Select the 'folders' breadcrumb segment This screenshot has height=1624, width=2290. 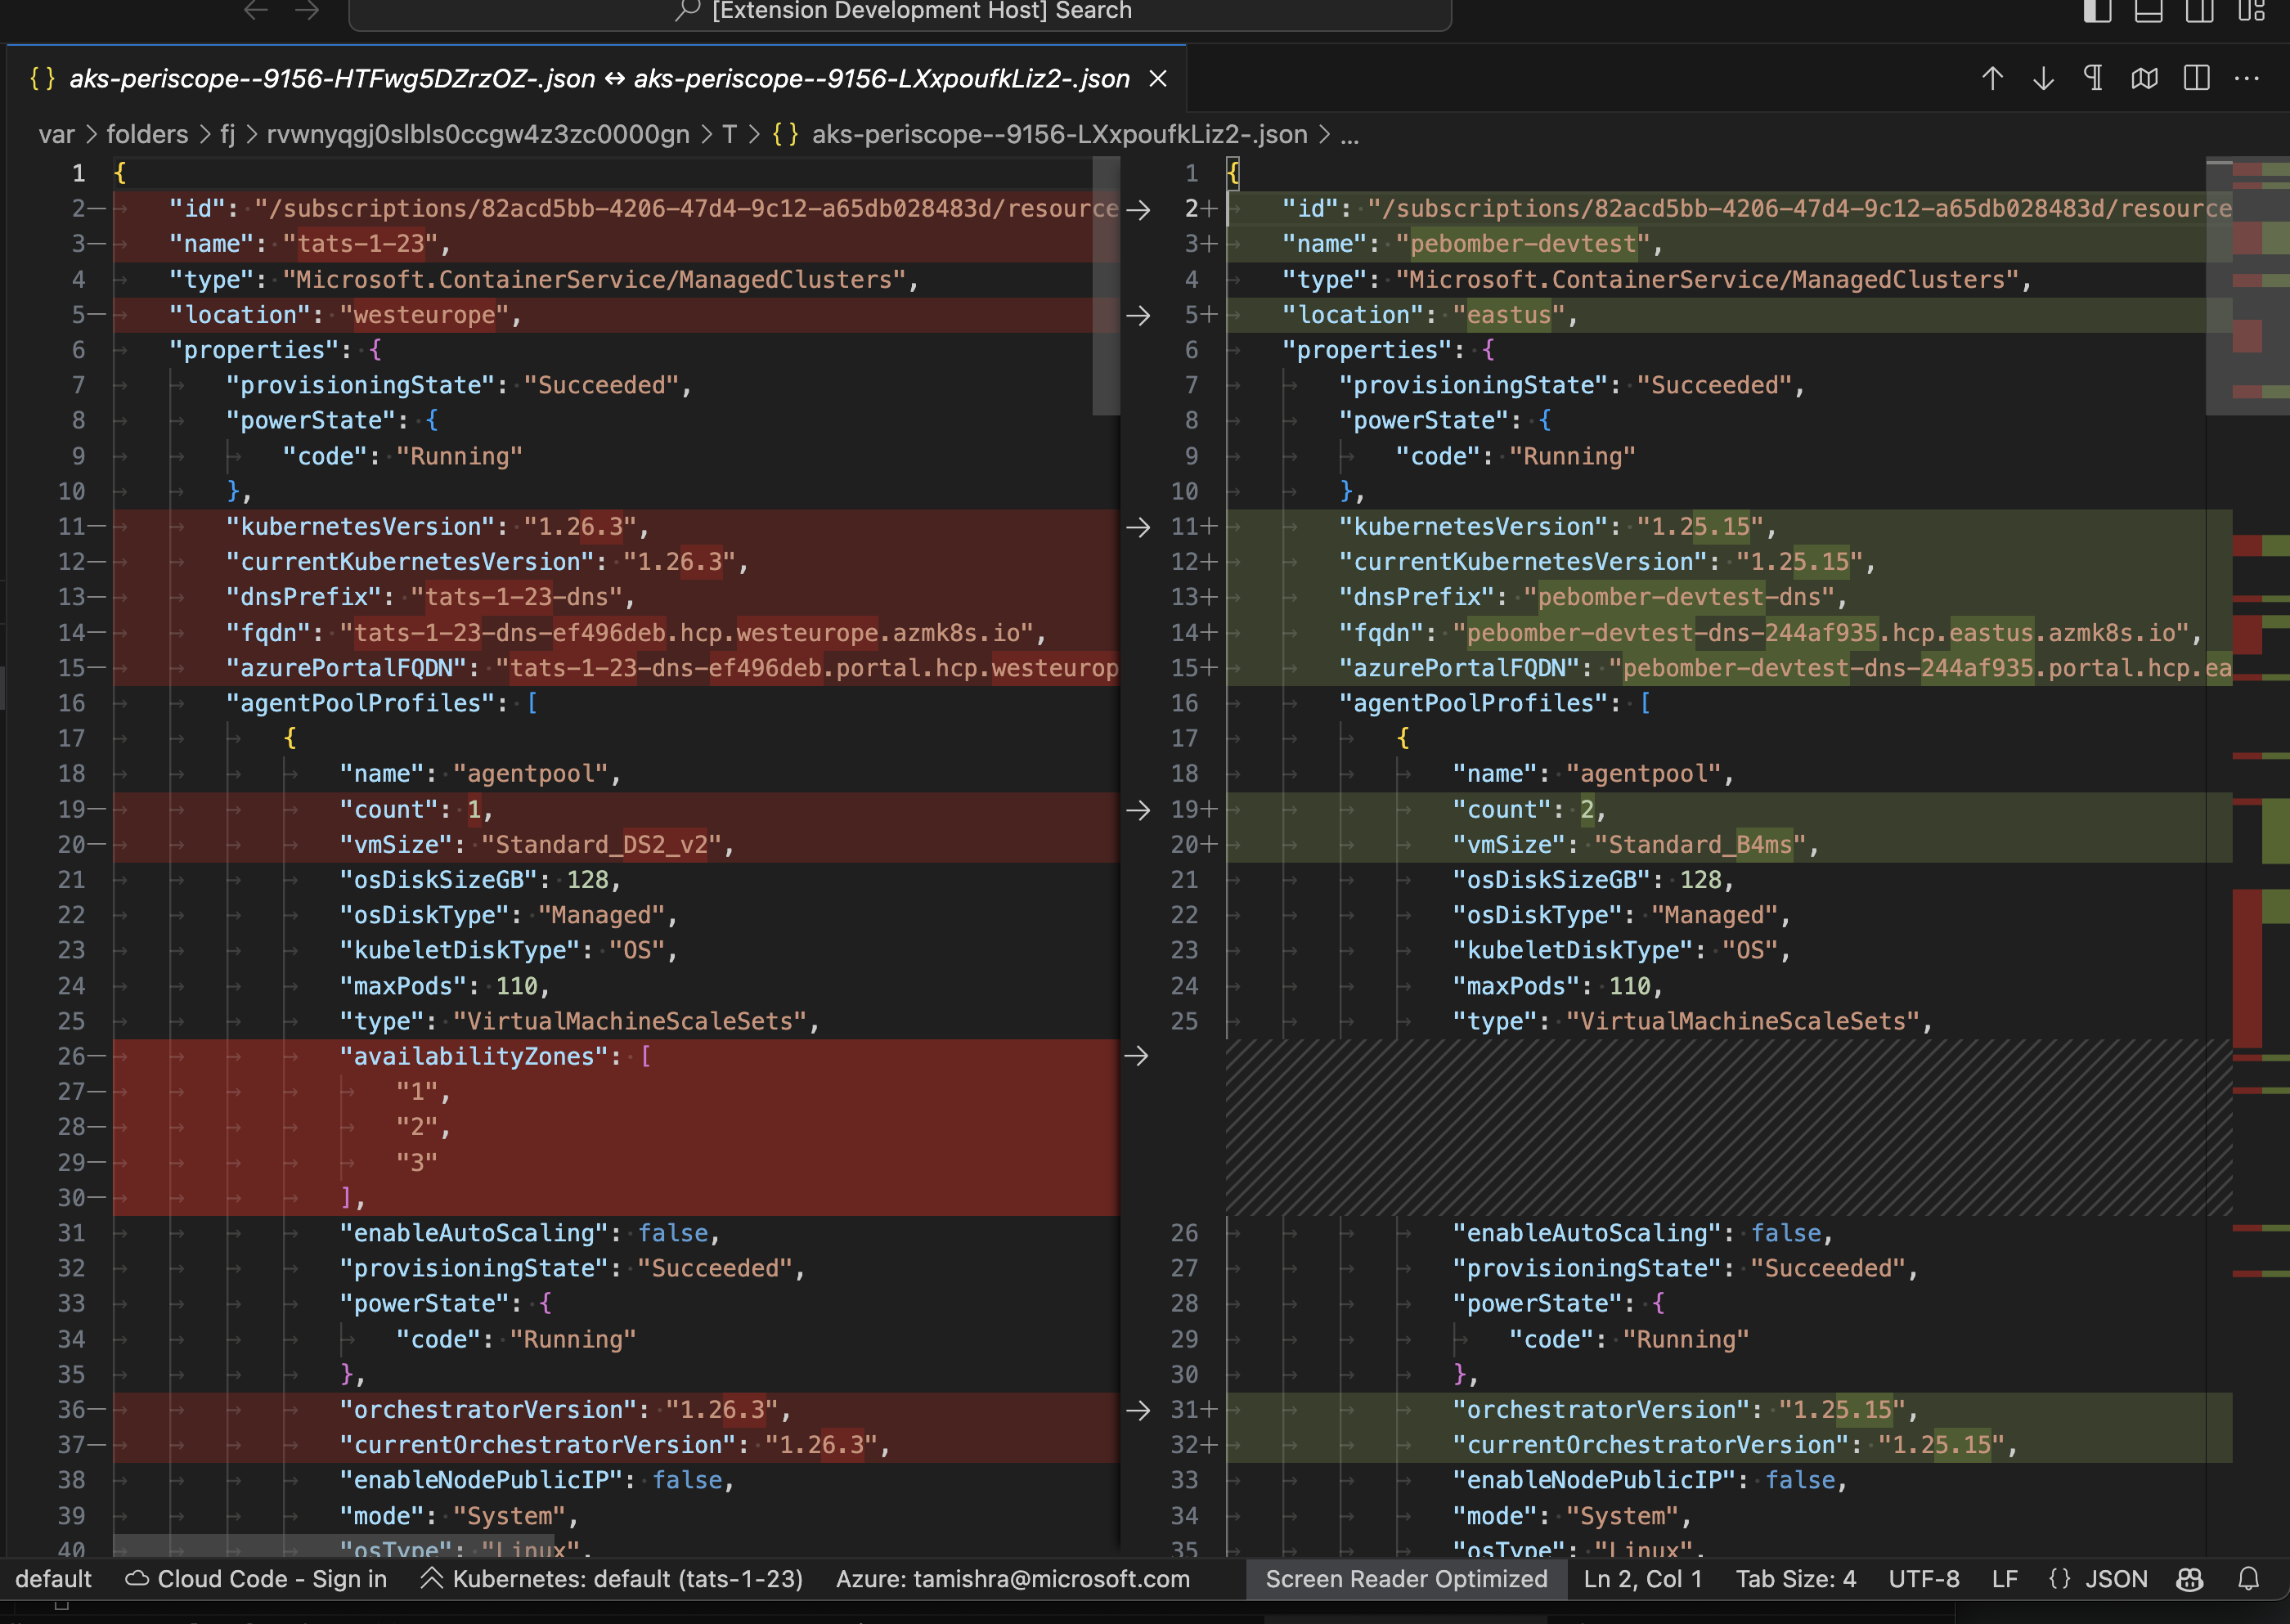click(147, 134)
